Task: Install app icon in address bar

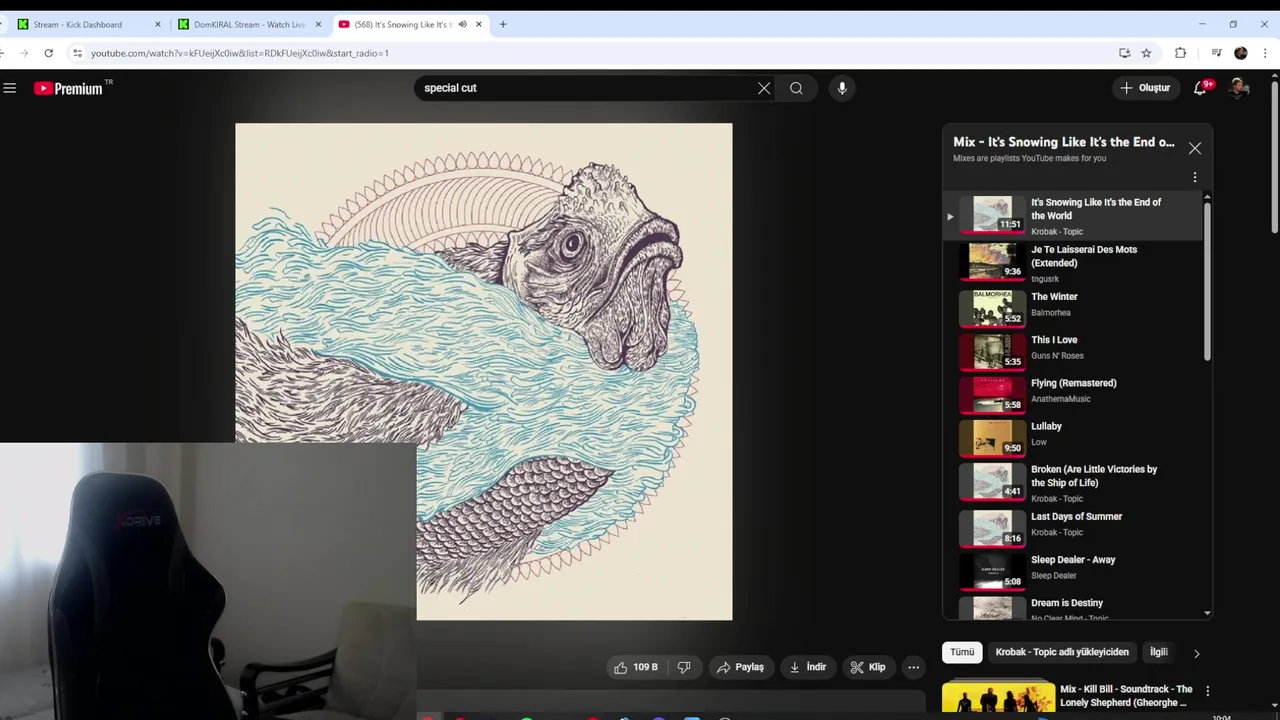Action: point(1125,53)
